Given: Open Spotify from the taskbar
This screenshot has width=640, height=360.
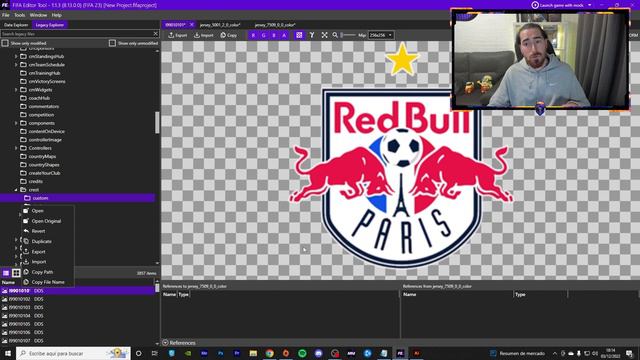Looking at the screenshot, I should click(302, 353).
